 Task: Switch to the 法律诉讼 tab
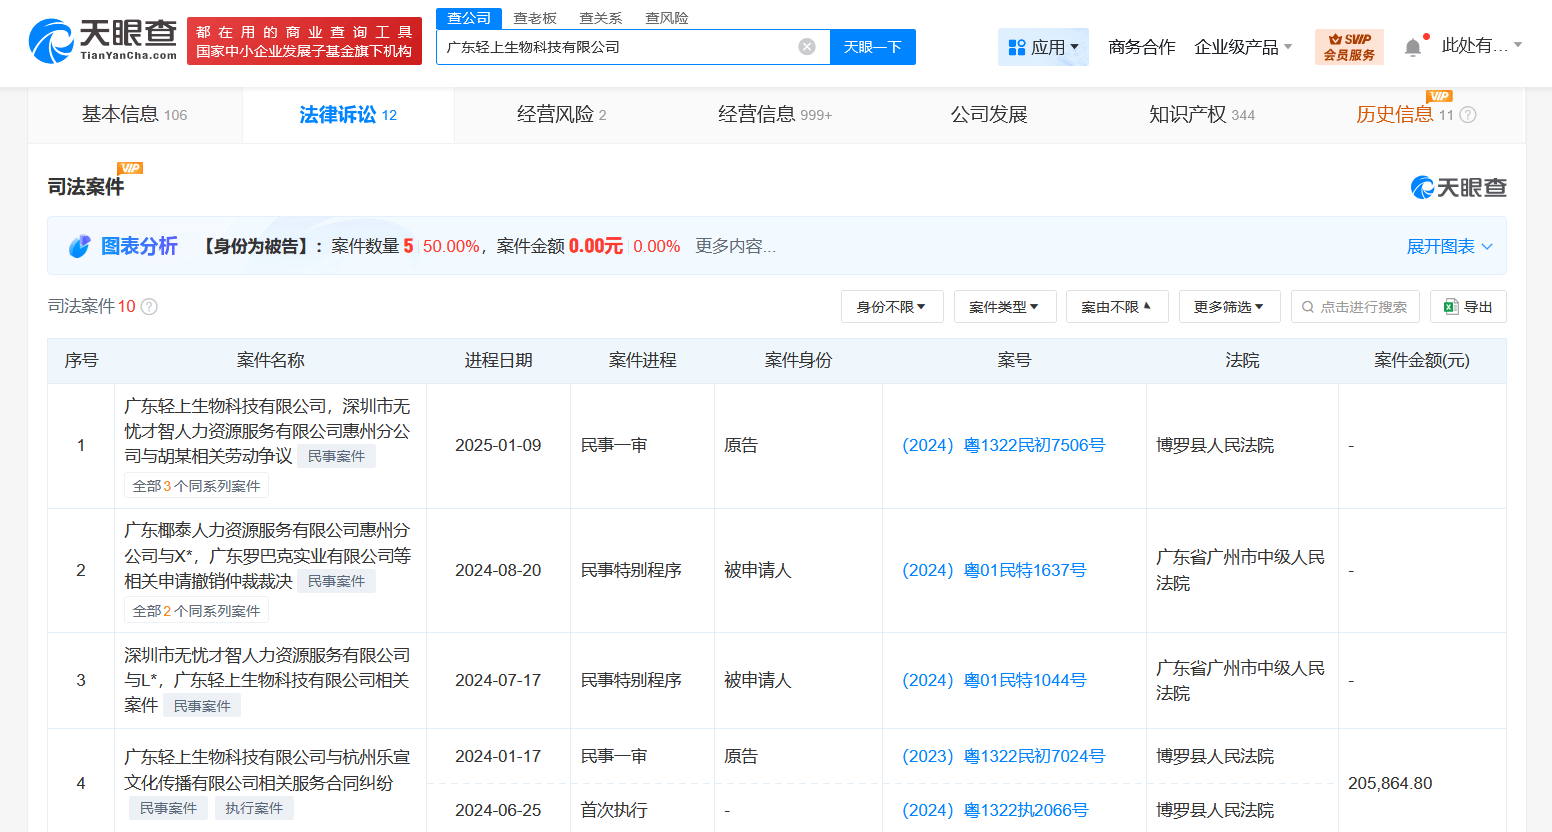(347, 114)
